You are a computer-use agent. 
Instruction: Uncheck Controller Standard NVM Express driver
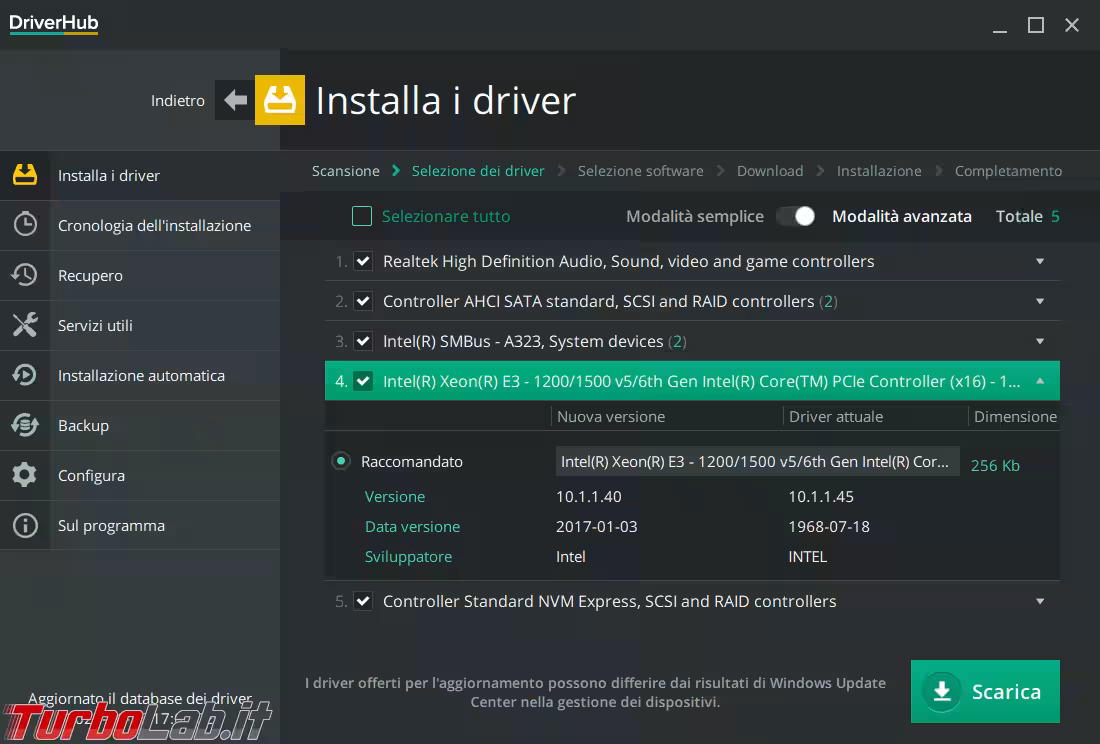point(363,601)
